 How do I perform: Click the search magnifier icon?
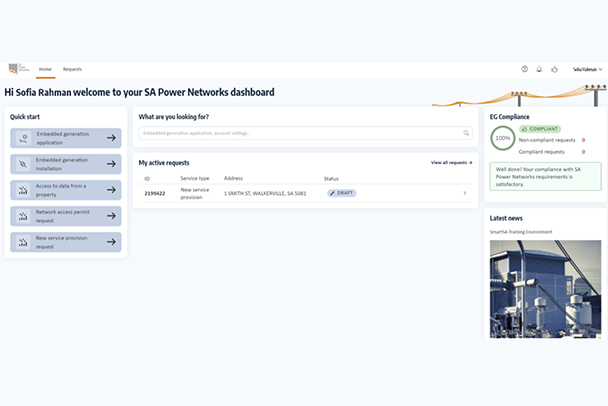pyautogui.click(x=466, y=133)
